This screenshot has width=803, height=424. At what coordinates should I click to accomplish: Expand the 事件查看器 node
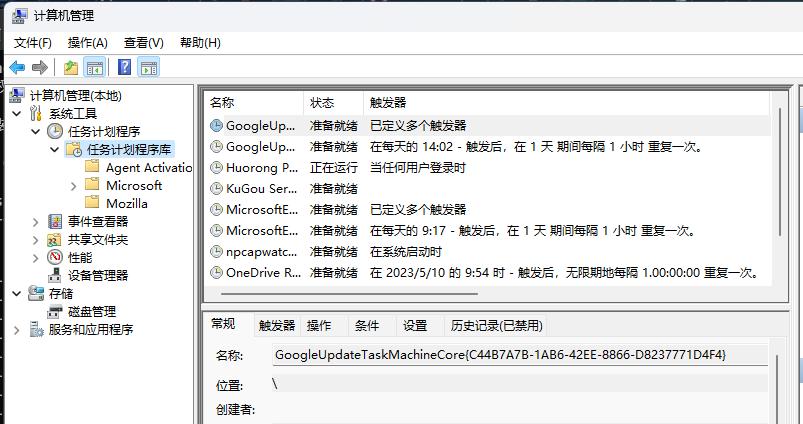click(35, 222)
